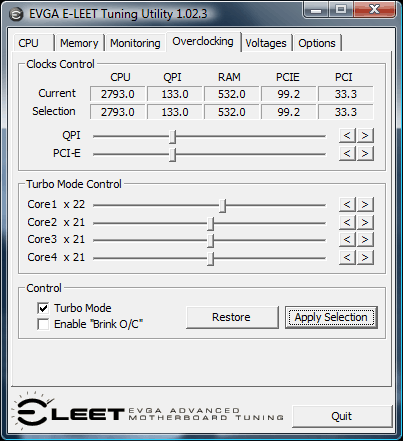Increase QPI with right arrow button
This screenshot has width=403, height=441.
click(x=365, y=136)
